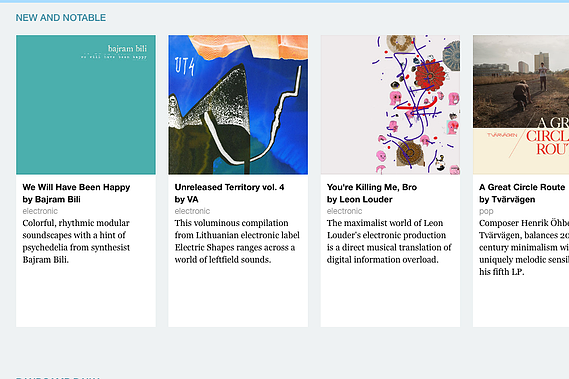Viewport: 569px width, 379px height.
Task: Click the You're Killing Me, Bro title
Action: 372,187
